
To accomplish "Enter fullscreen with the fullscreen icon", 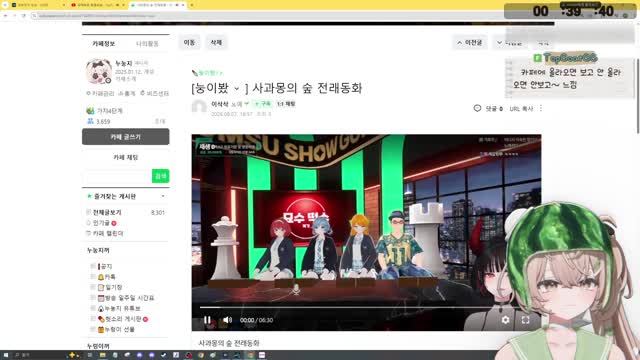I will [526, 320].
